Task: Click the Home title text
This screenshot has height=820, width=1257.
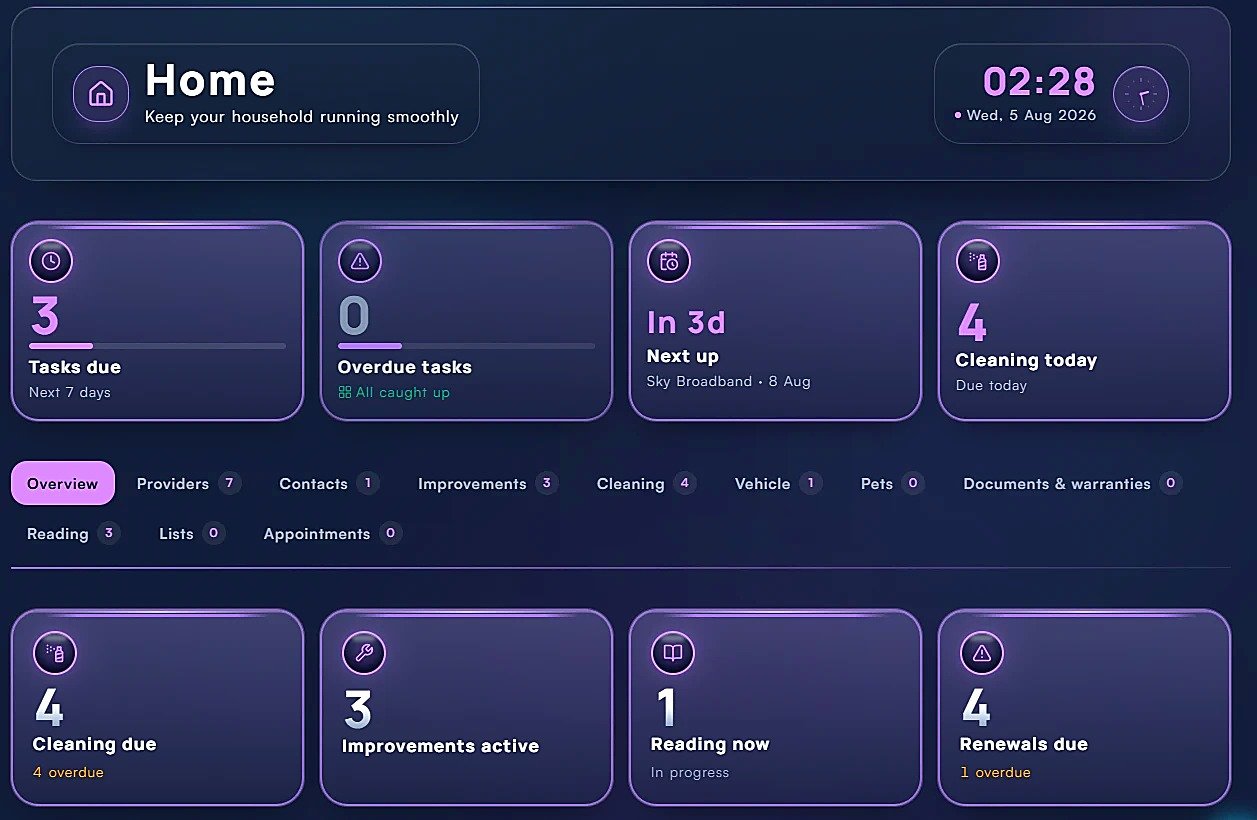Action: click(210, 80)
